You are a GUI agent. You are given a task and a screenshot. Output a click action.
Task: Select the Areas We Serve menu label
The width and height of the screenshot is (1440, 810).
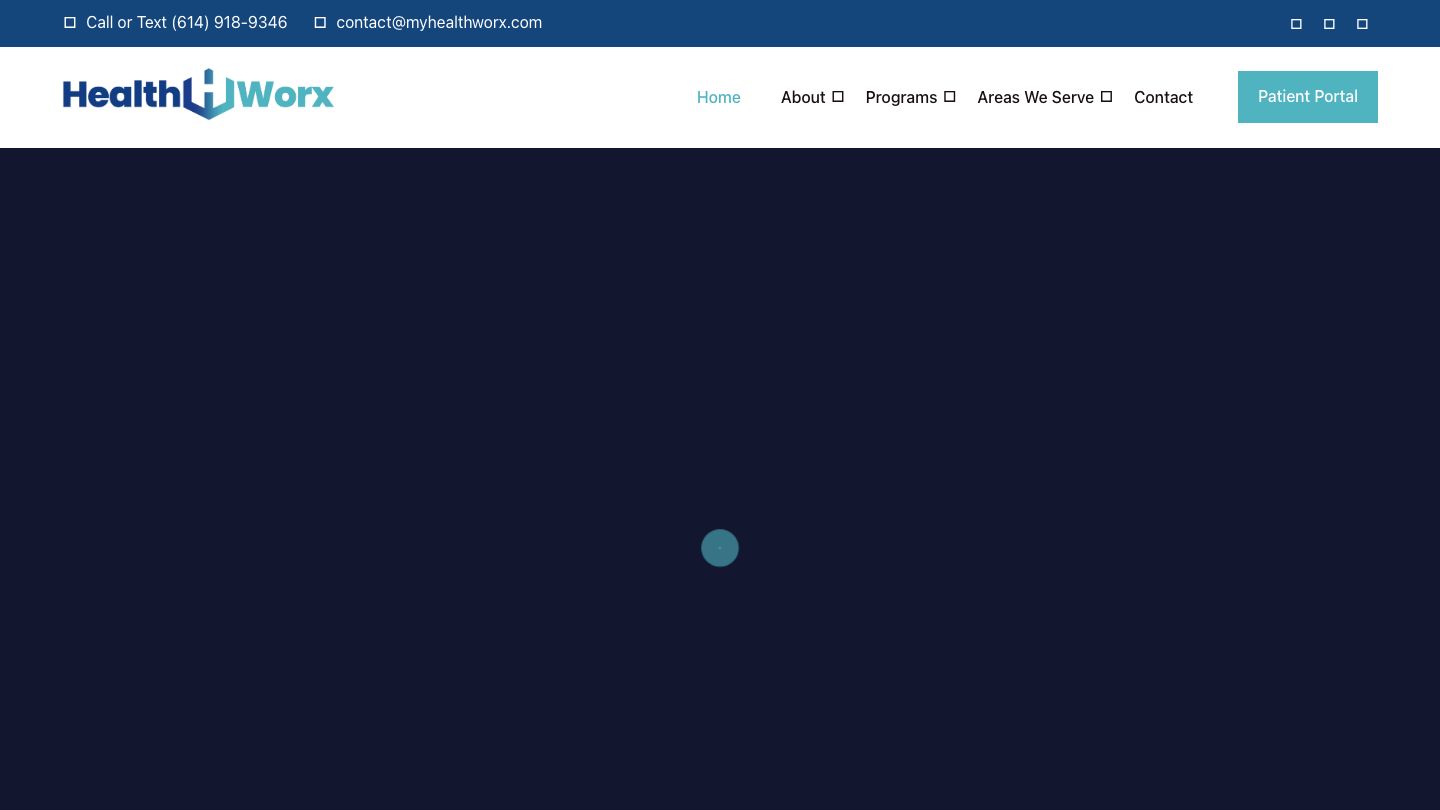click(x=1035, y=97)
